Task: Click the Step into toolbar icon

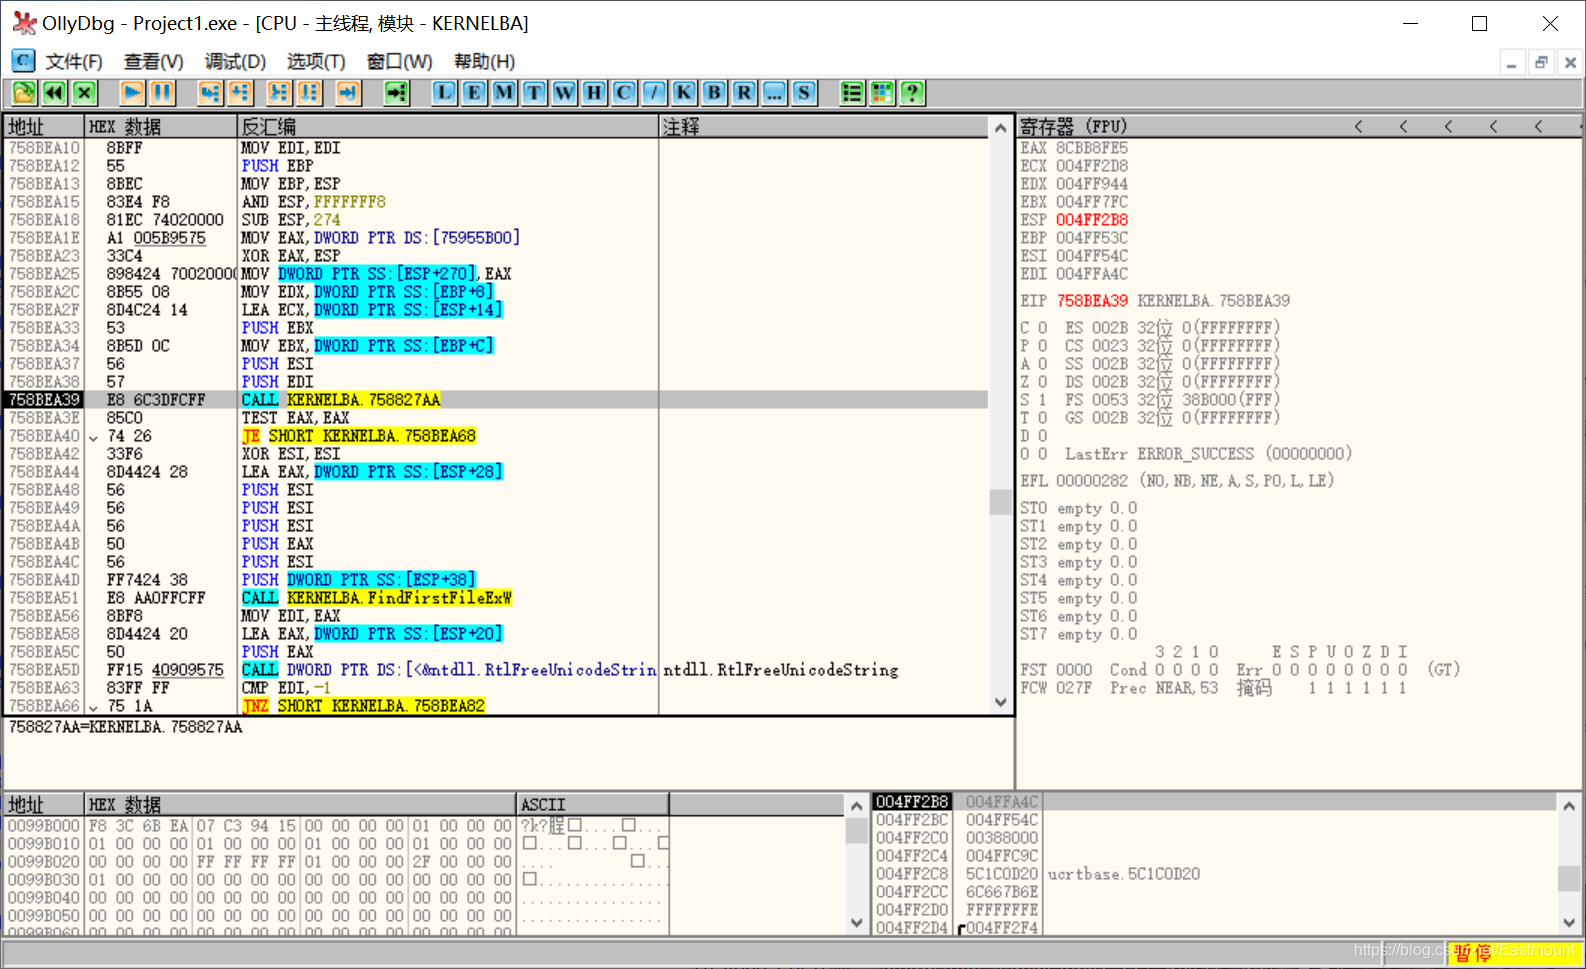Action: tap(210, 93)
